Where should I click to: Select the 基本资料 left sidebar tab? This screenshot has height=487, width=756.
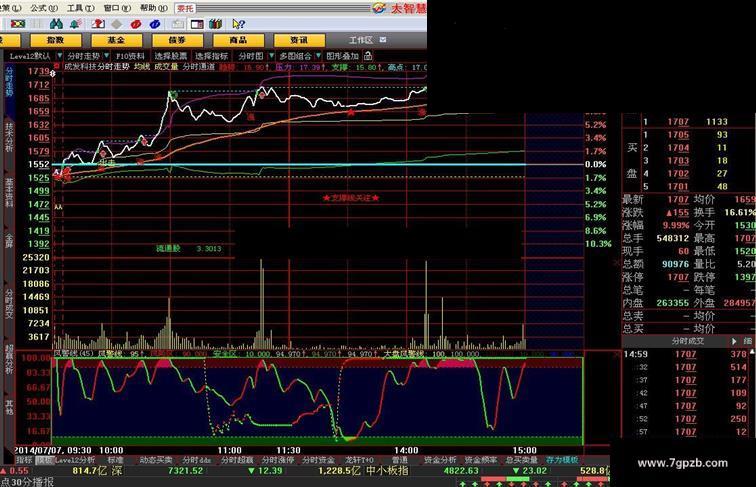9,192
